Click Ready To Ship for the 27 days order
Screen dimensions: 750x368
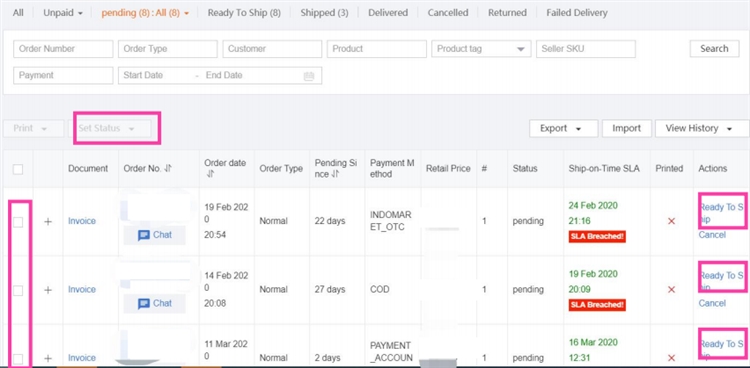click(722, 281)
